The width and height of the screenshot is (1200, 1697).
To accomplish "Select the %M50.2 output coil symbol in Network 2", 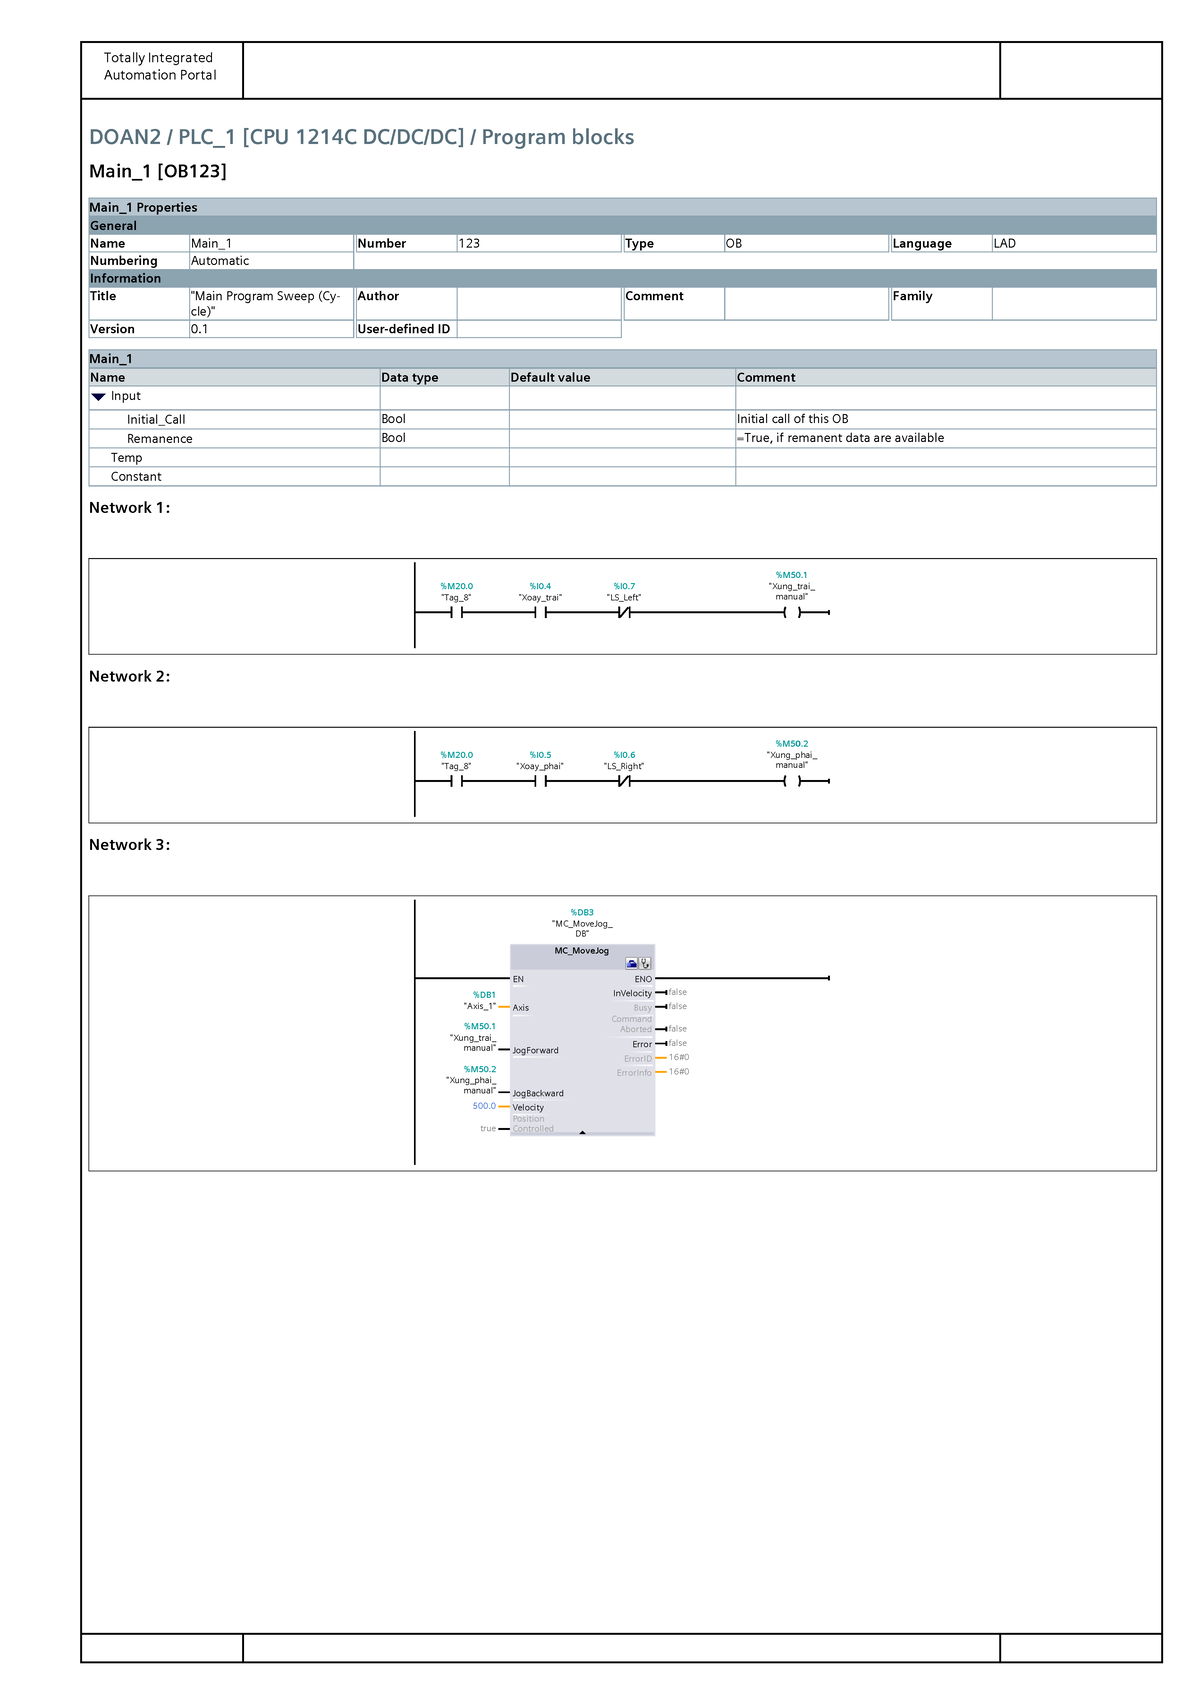I will pos(792,781).
